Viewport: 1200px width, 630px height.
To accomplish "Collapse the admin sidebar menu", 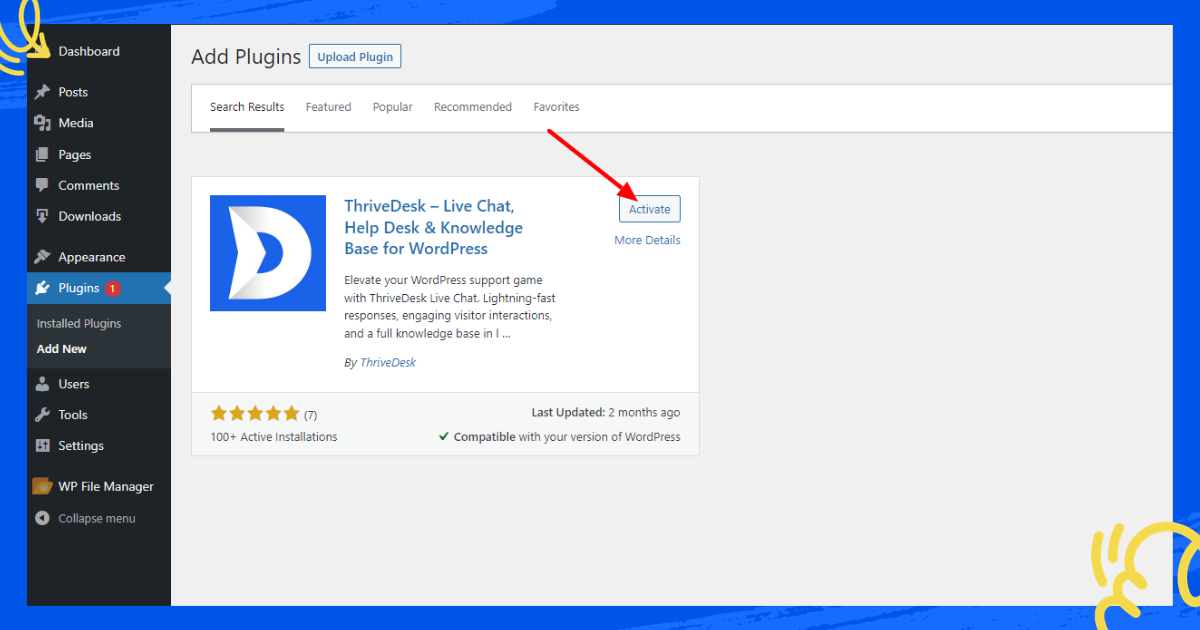I will (x=85, y=519).
